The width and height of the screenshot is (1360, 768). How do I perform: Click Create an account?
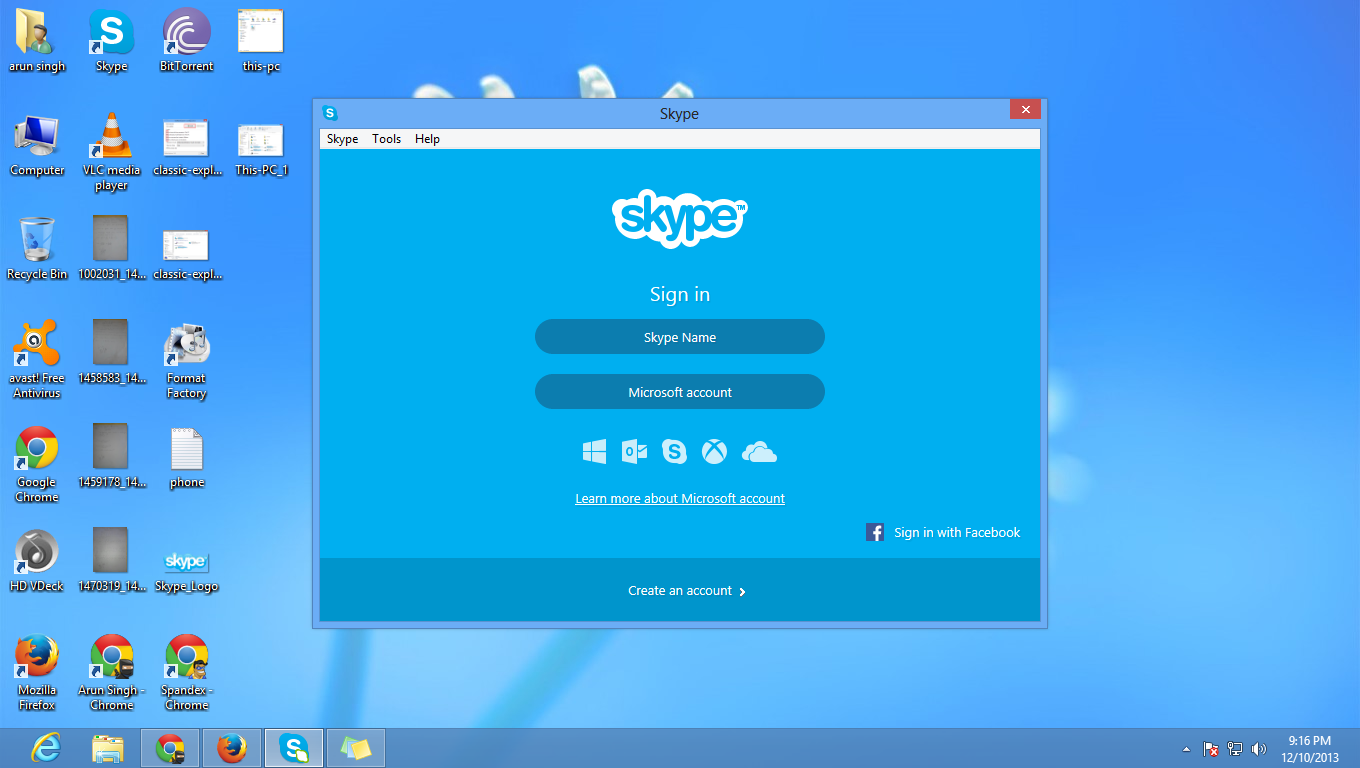[x=686, y=591]
